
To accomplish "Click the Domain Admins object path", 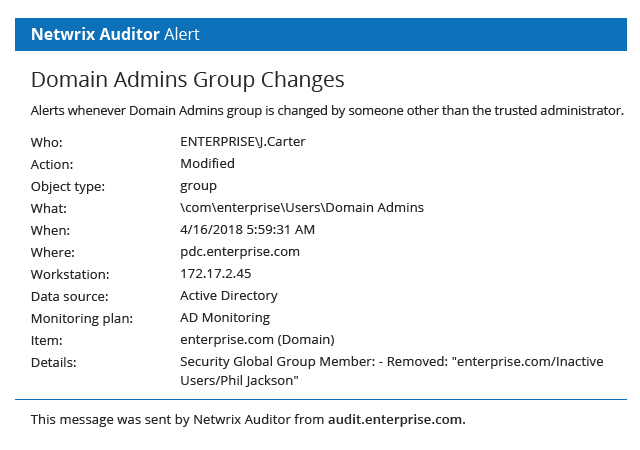I will (302, 207).
